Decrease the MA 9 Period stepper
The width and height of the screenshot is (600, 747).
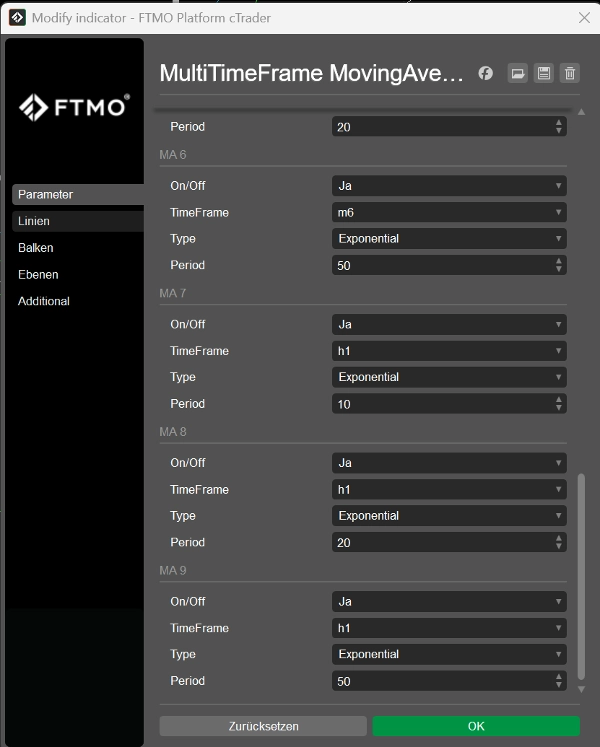click(559, 686)
